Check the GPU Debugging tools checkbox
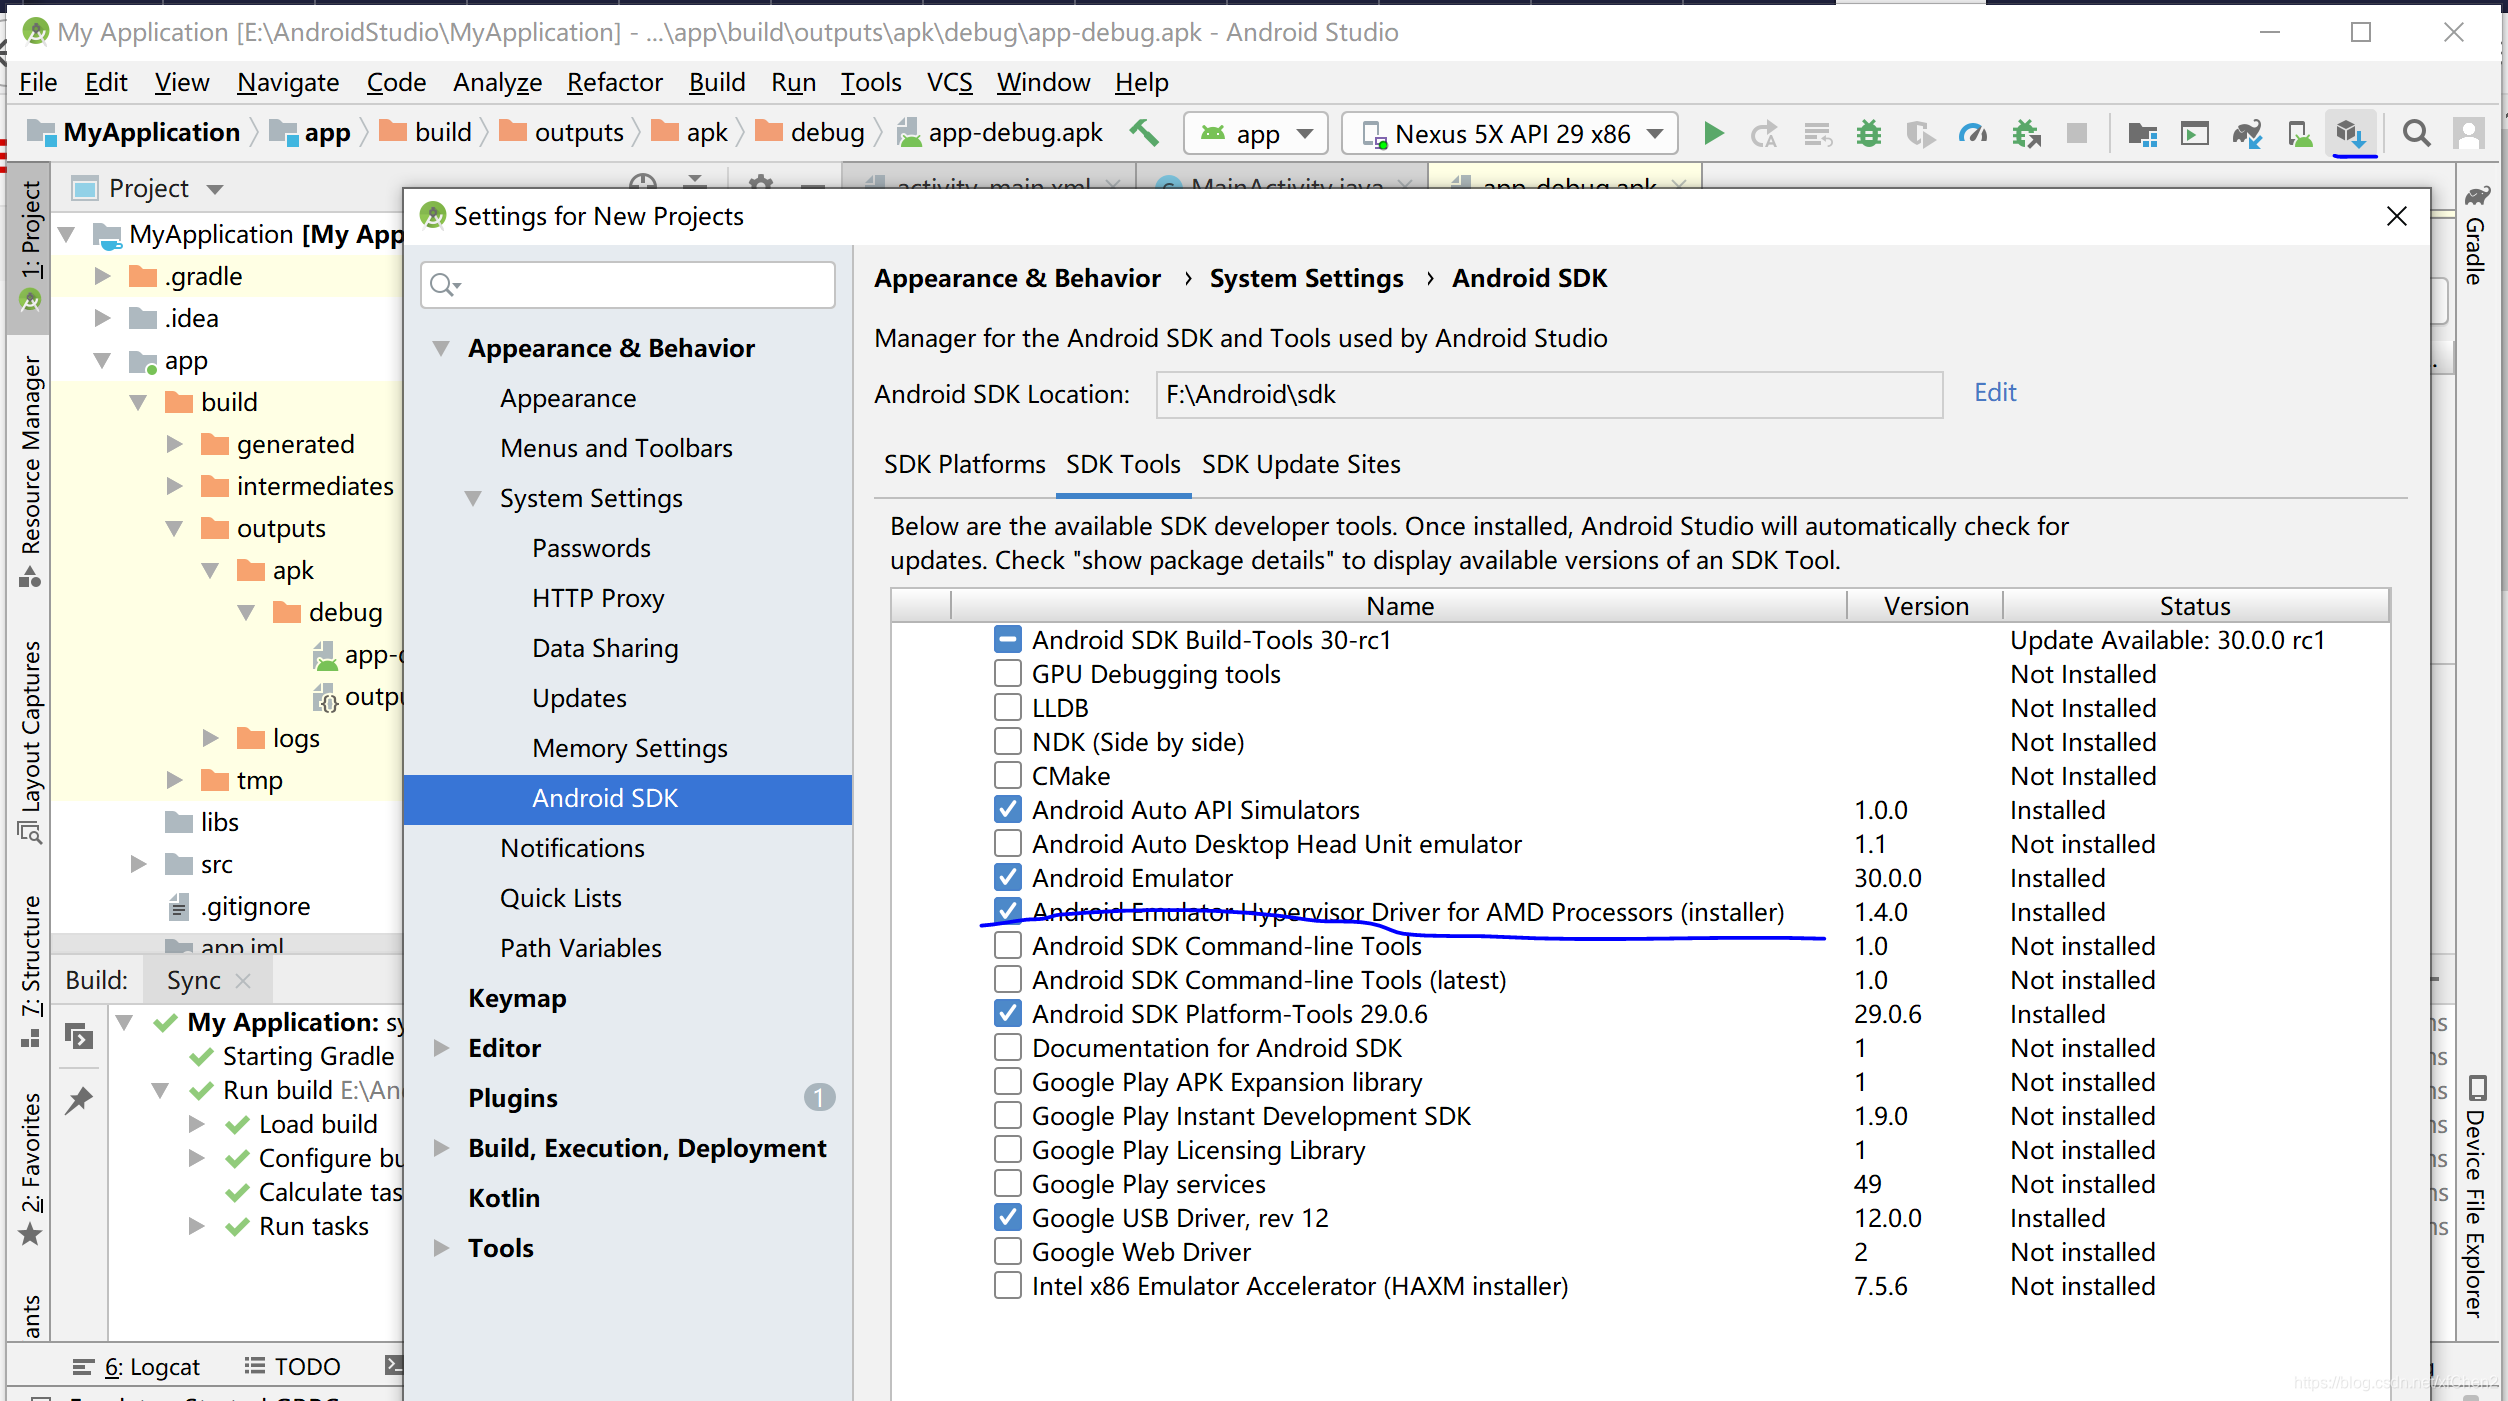The height and width of the screenshot is (1401, 2508). click(x=1007, y=674)
